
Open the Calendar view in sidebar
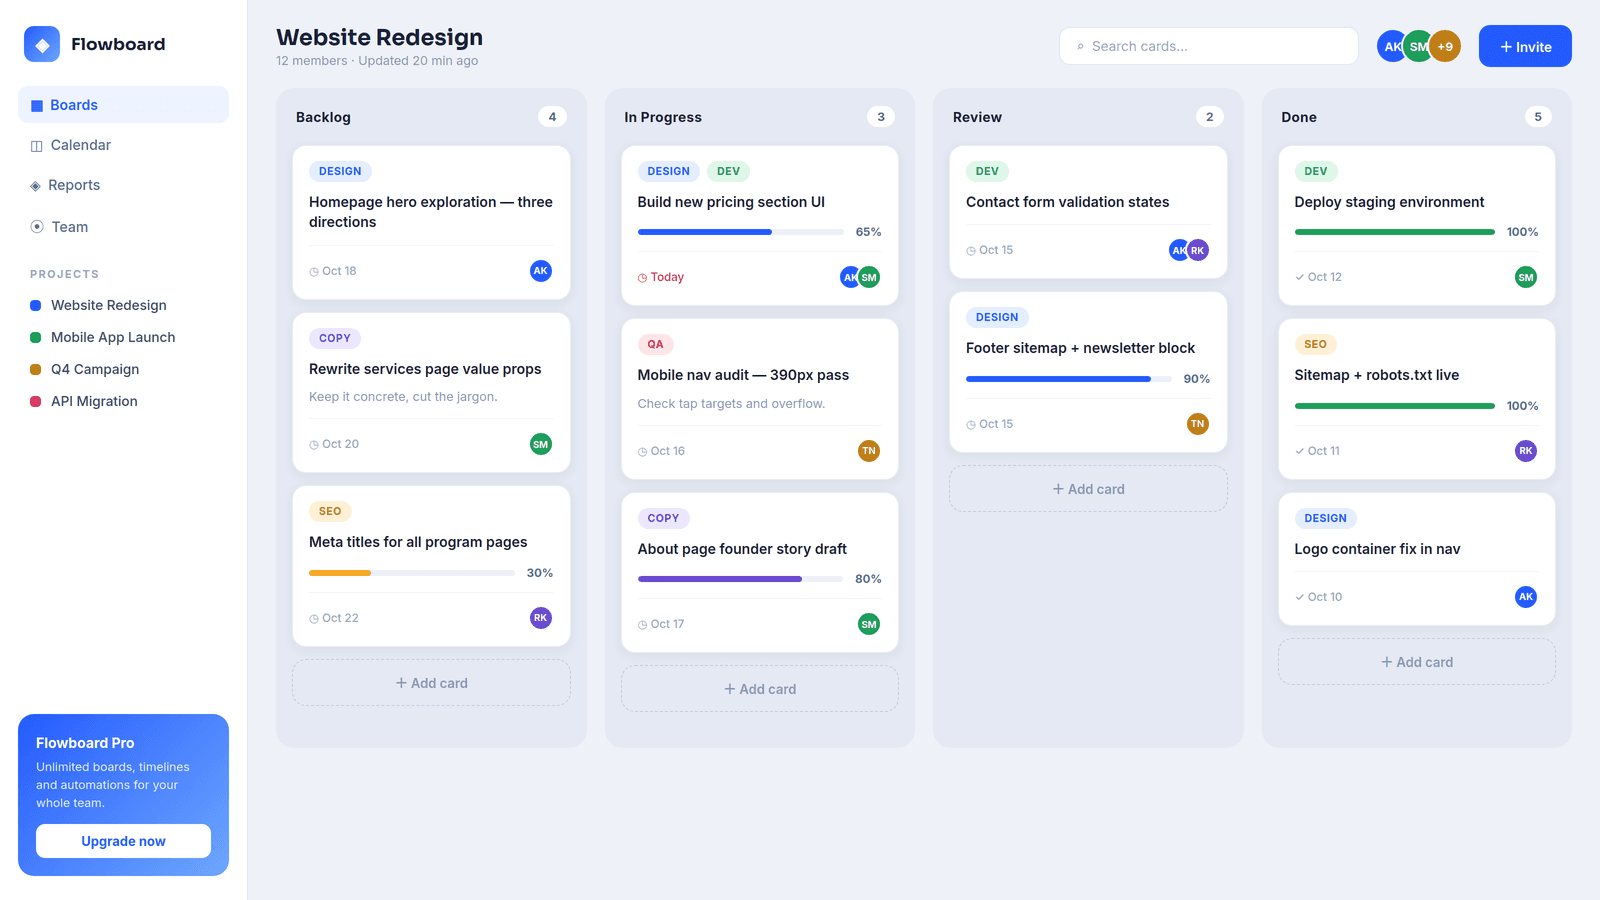click(123, 145)
